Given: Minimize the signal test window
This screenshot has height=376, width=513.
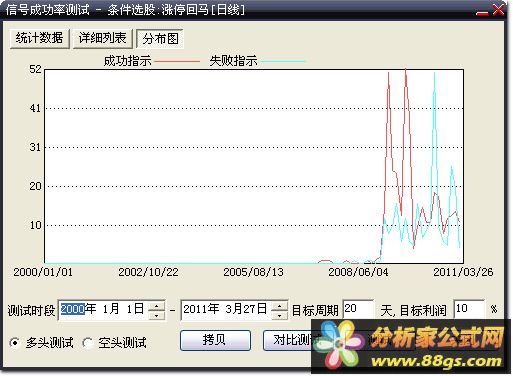Looking at the screenshot, I should tap(482, 11).
